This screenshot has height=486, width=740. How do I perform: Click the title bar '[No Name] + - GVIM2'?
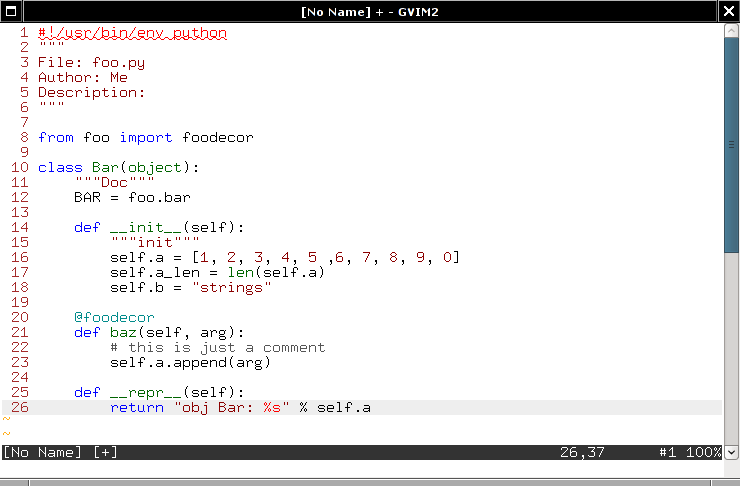[370, 11]
